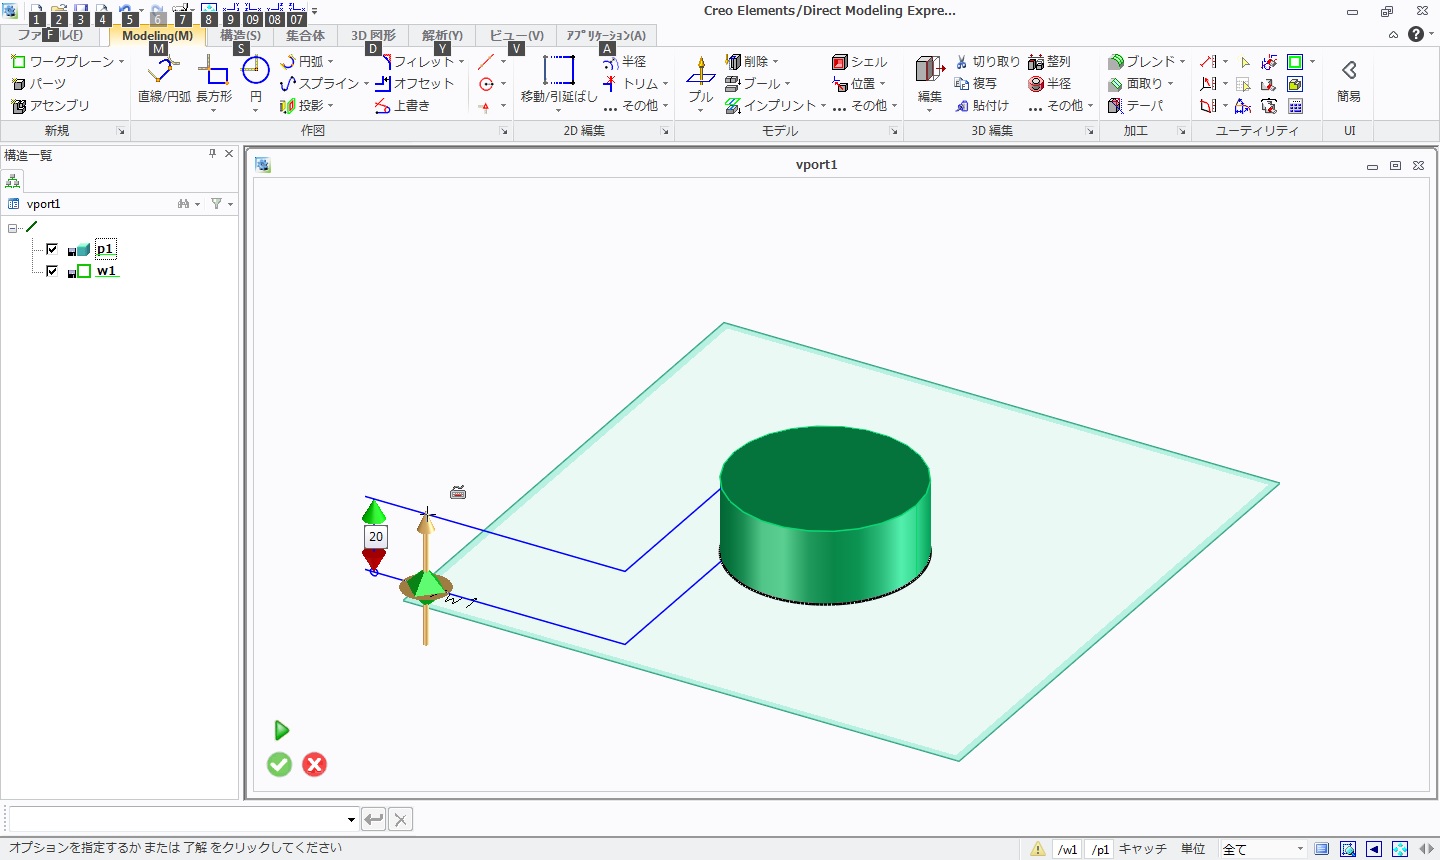Click the green play preview arrow
This screenshot has width=1440, height=860.
281,730
